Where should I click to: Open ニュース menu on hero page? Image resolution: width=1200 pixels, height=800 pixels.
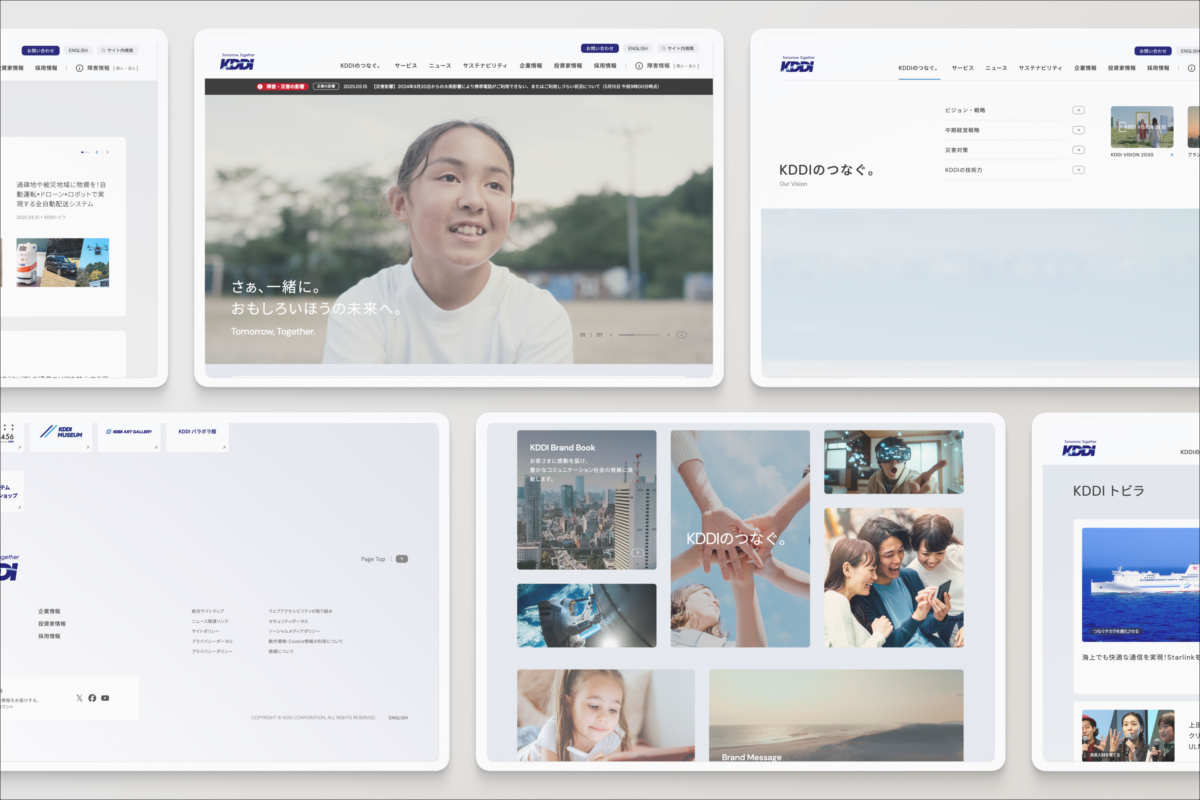[x=440, y=66]
